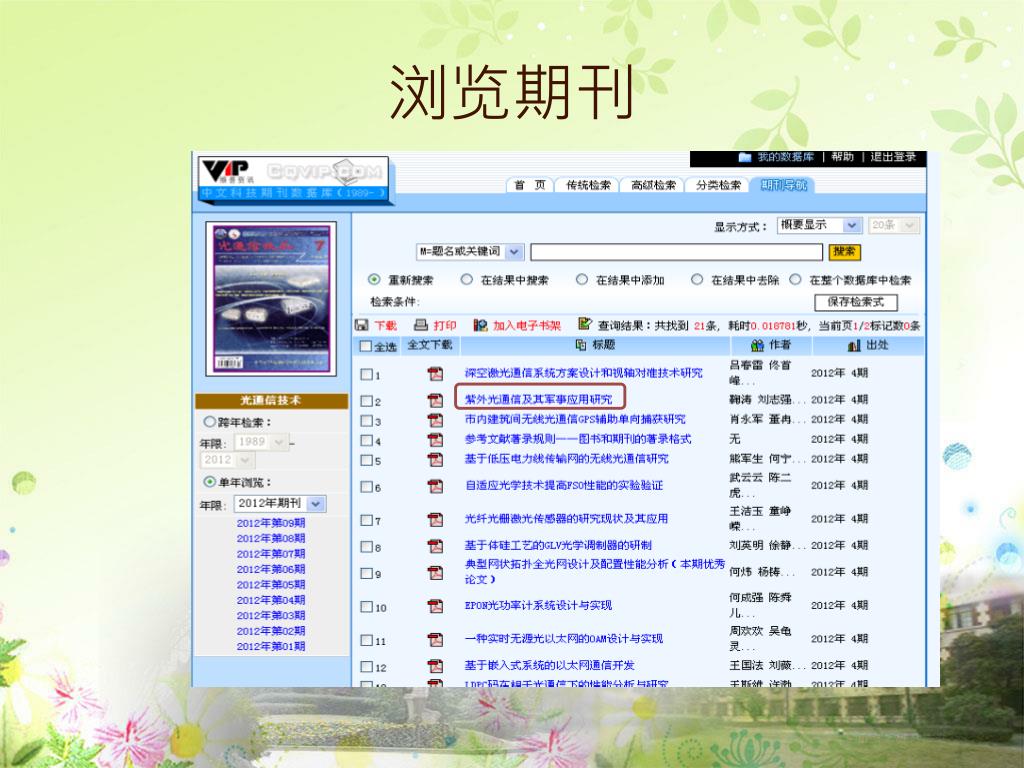Open PDF icon for row 2 article
Viewport: 1024px width, 768px height.
435,400
